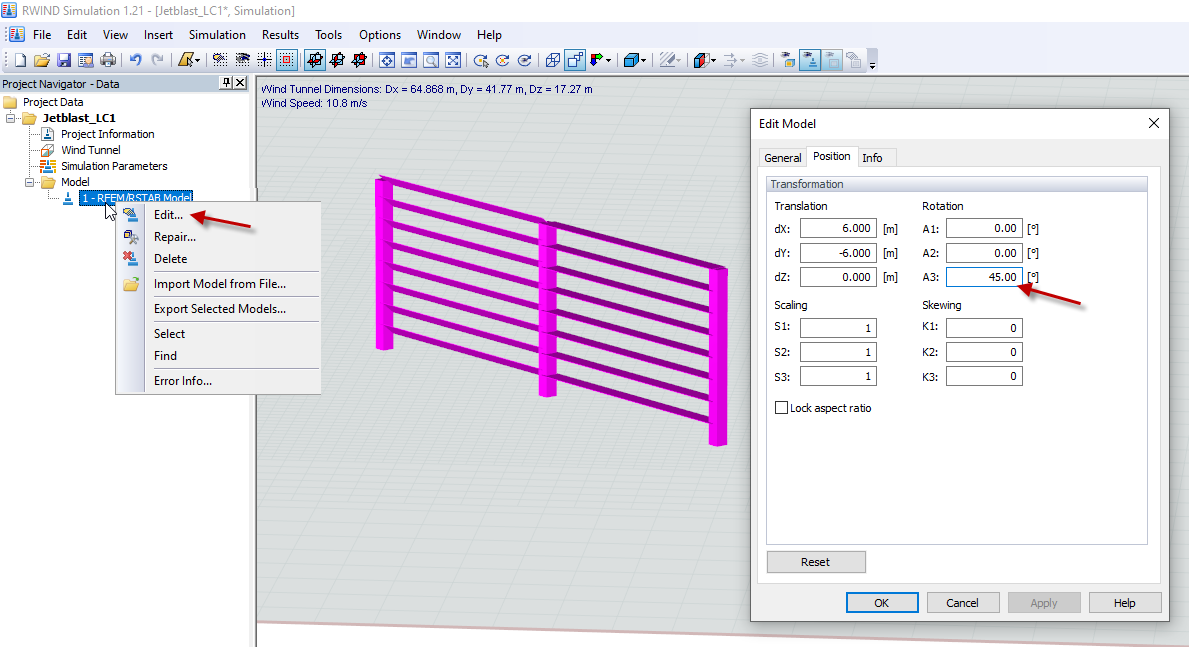Print the current view

[108, 60]
